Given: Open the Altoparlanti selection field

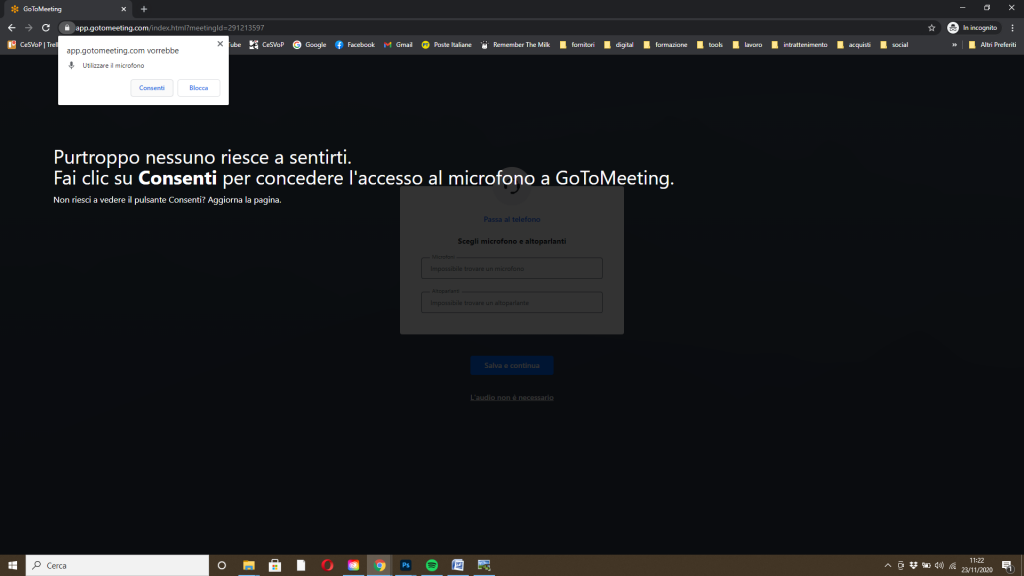Looking at the screenshot, I should click(x=511, y=302).
